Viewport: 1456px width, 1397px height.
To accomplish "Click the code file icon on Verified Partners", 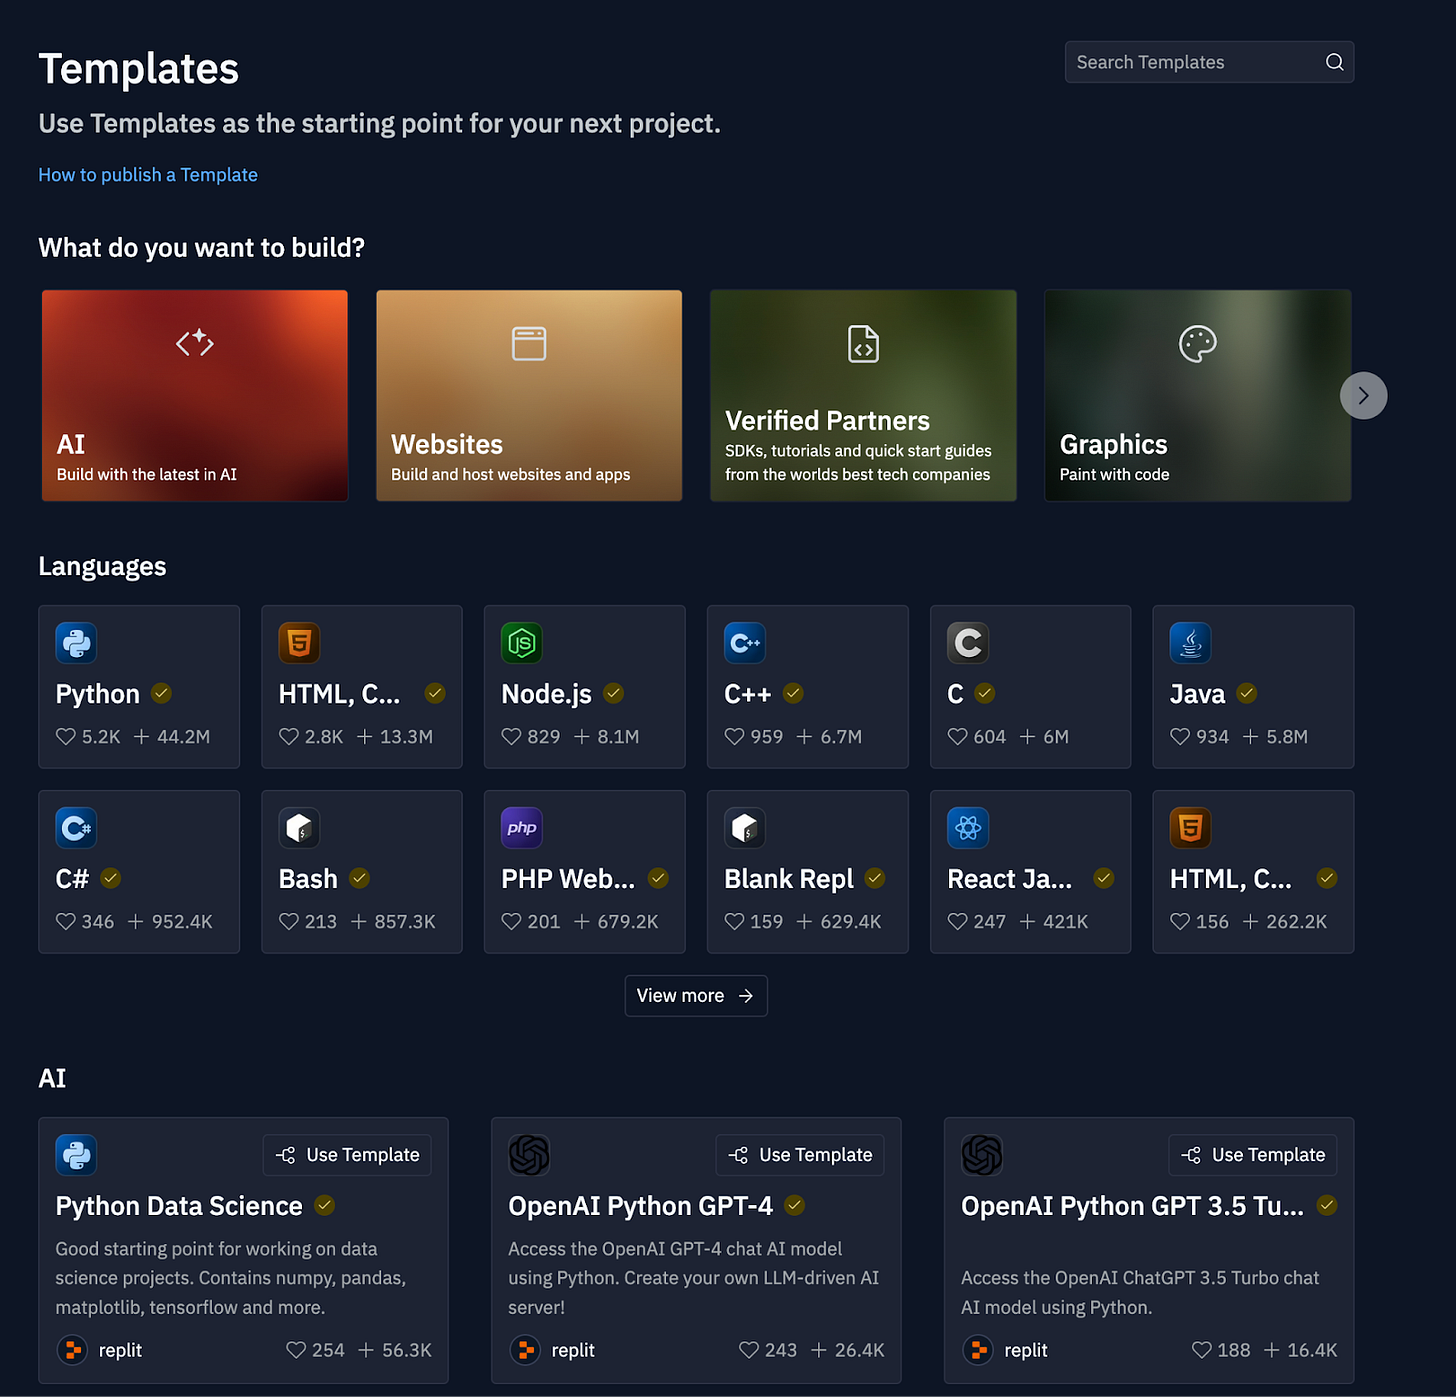I will (863, 344).
